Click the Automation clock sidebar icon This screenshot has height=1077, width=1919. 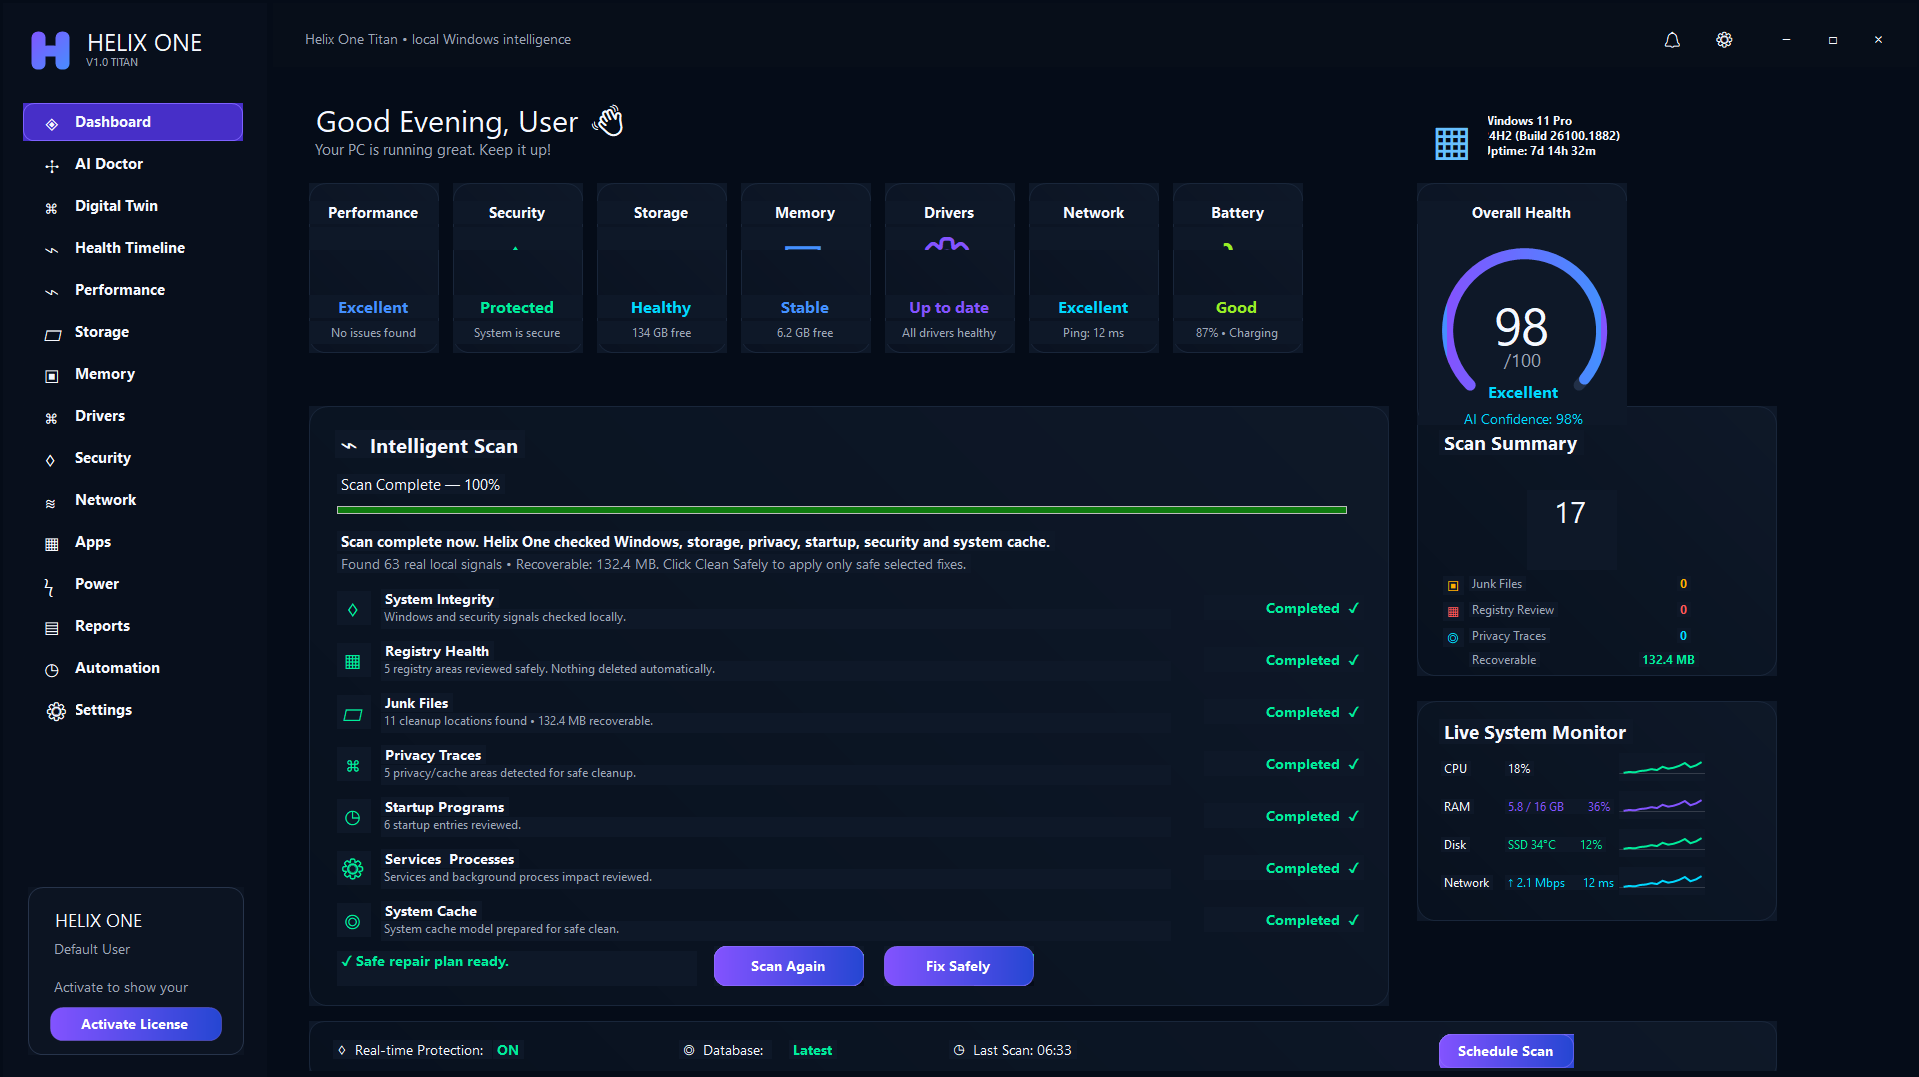[52, 669]
